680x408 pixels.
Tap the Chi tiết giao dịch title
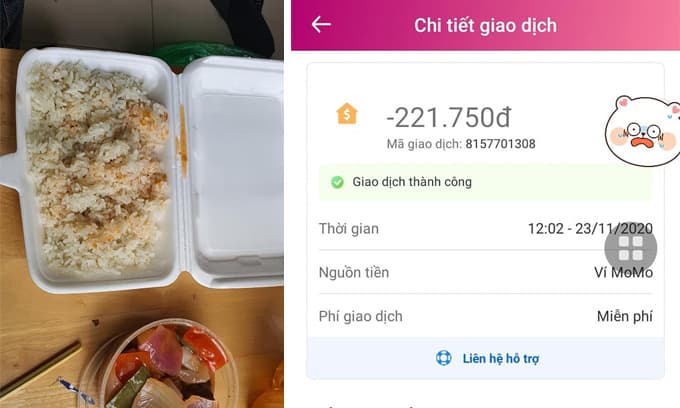pos(485,26)
